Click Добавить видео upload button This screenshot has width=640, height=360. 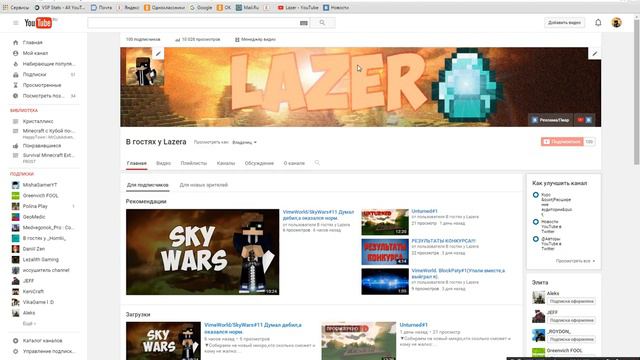click(x=564, y=23)
